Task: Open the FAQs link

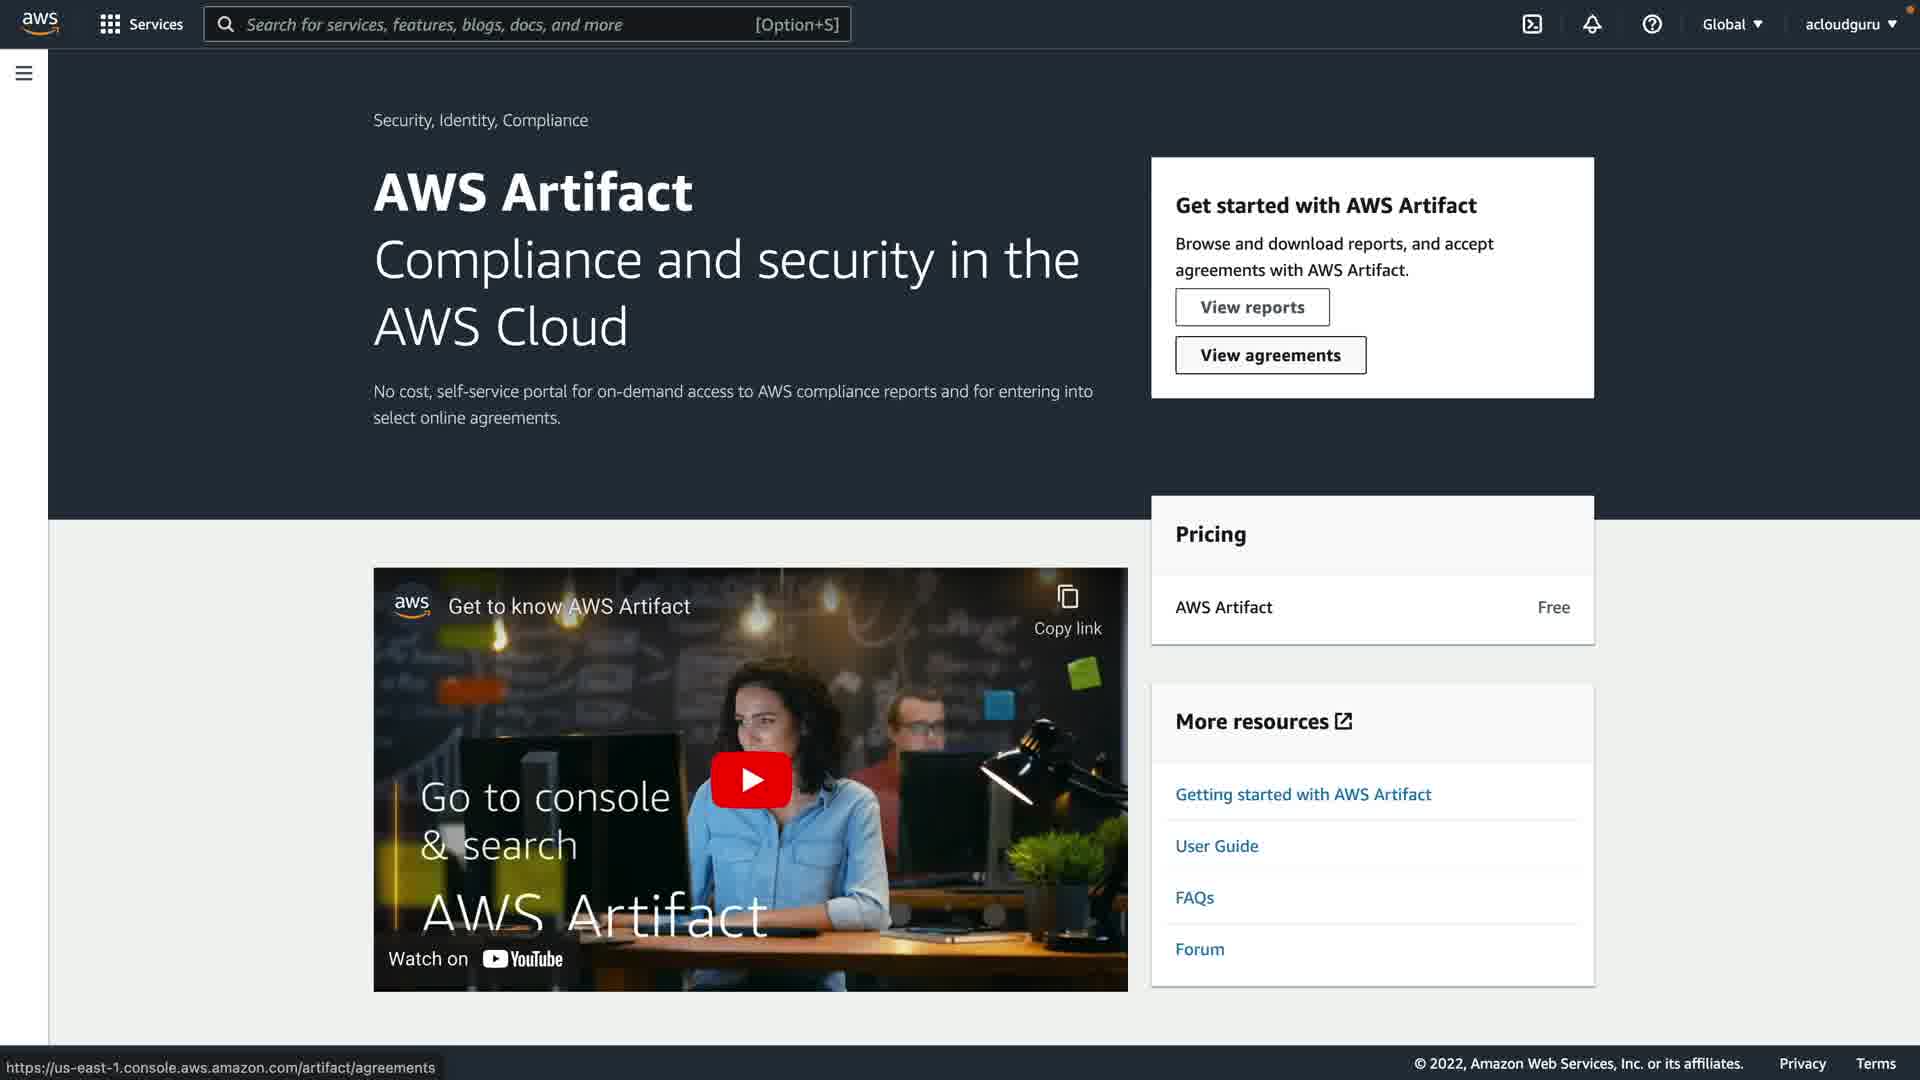Action: pos(1194,898)
